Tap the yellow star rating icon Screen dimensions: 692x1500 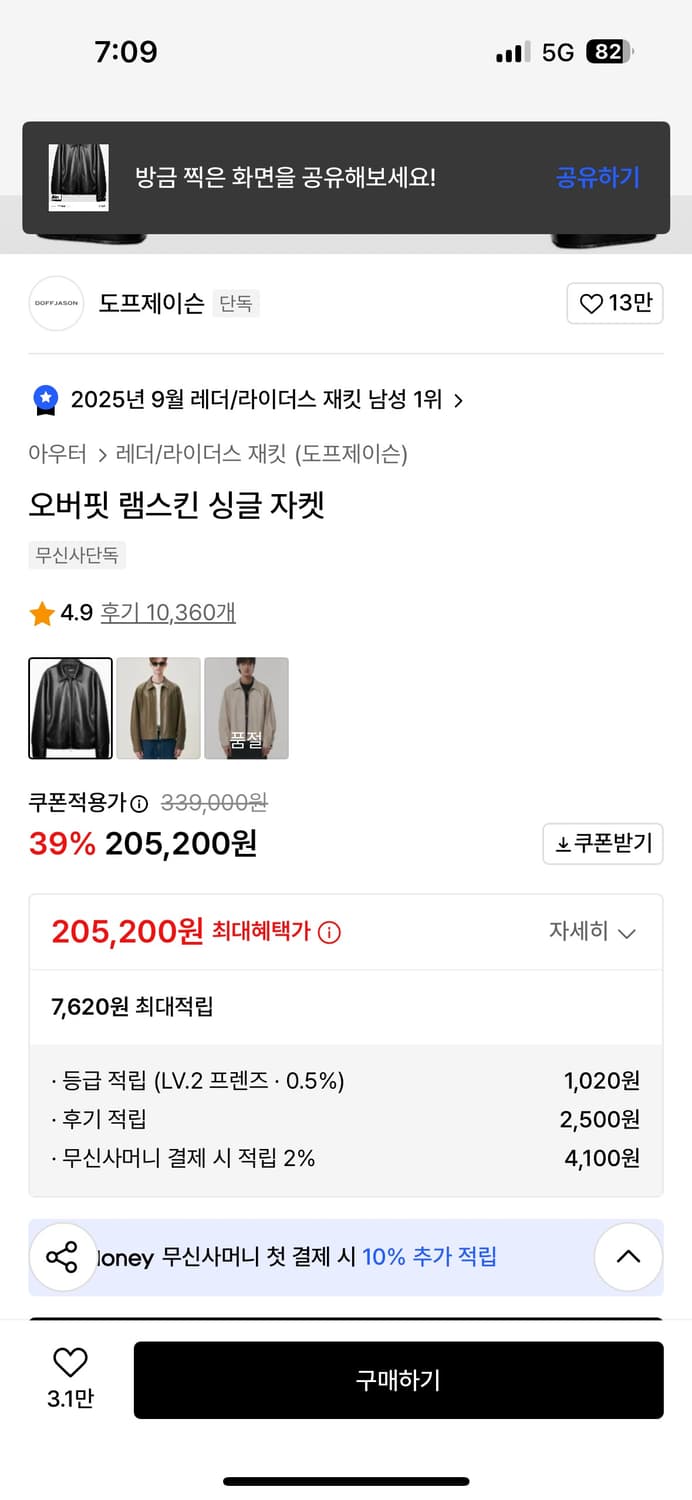point(41,613)
